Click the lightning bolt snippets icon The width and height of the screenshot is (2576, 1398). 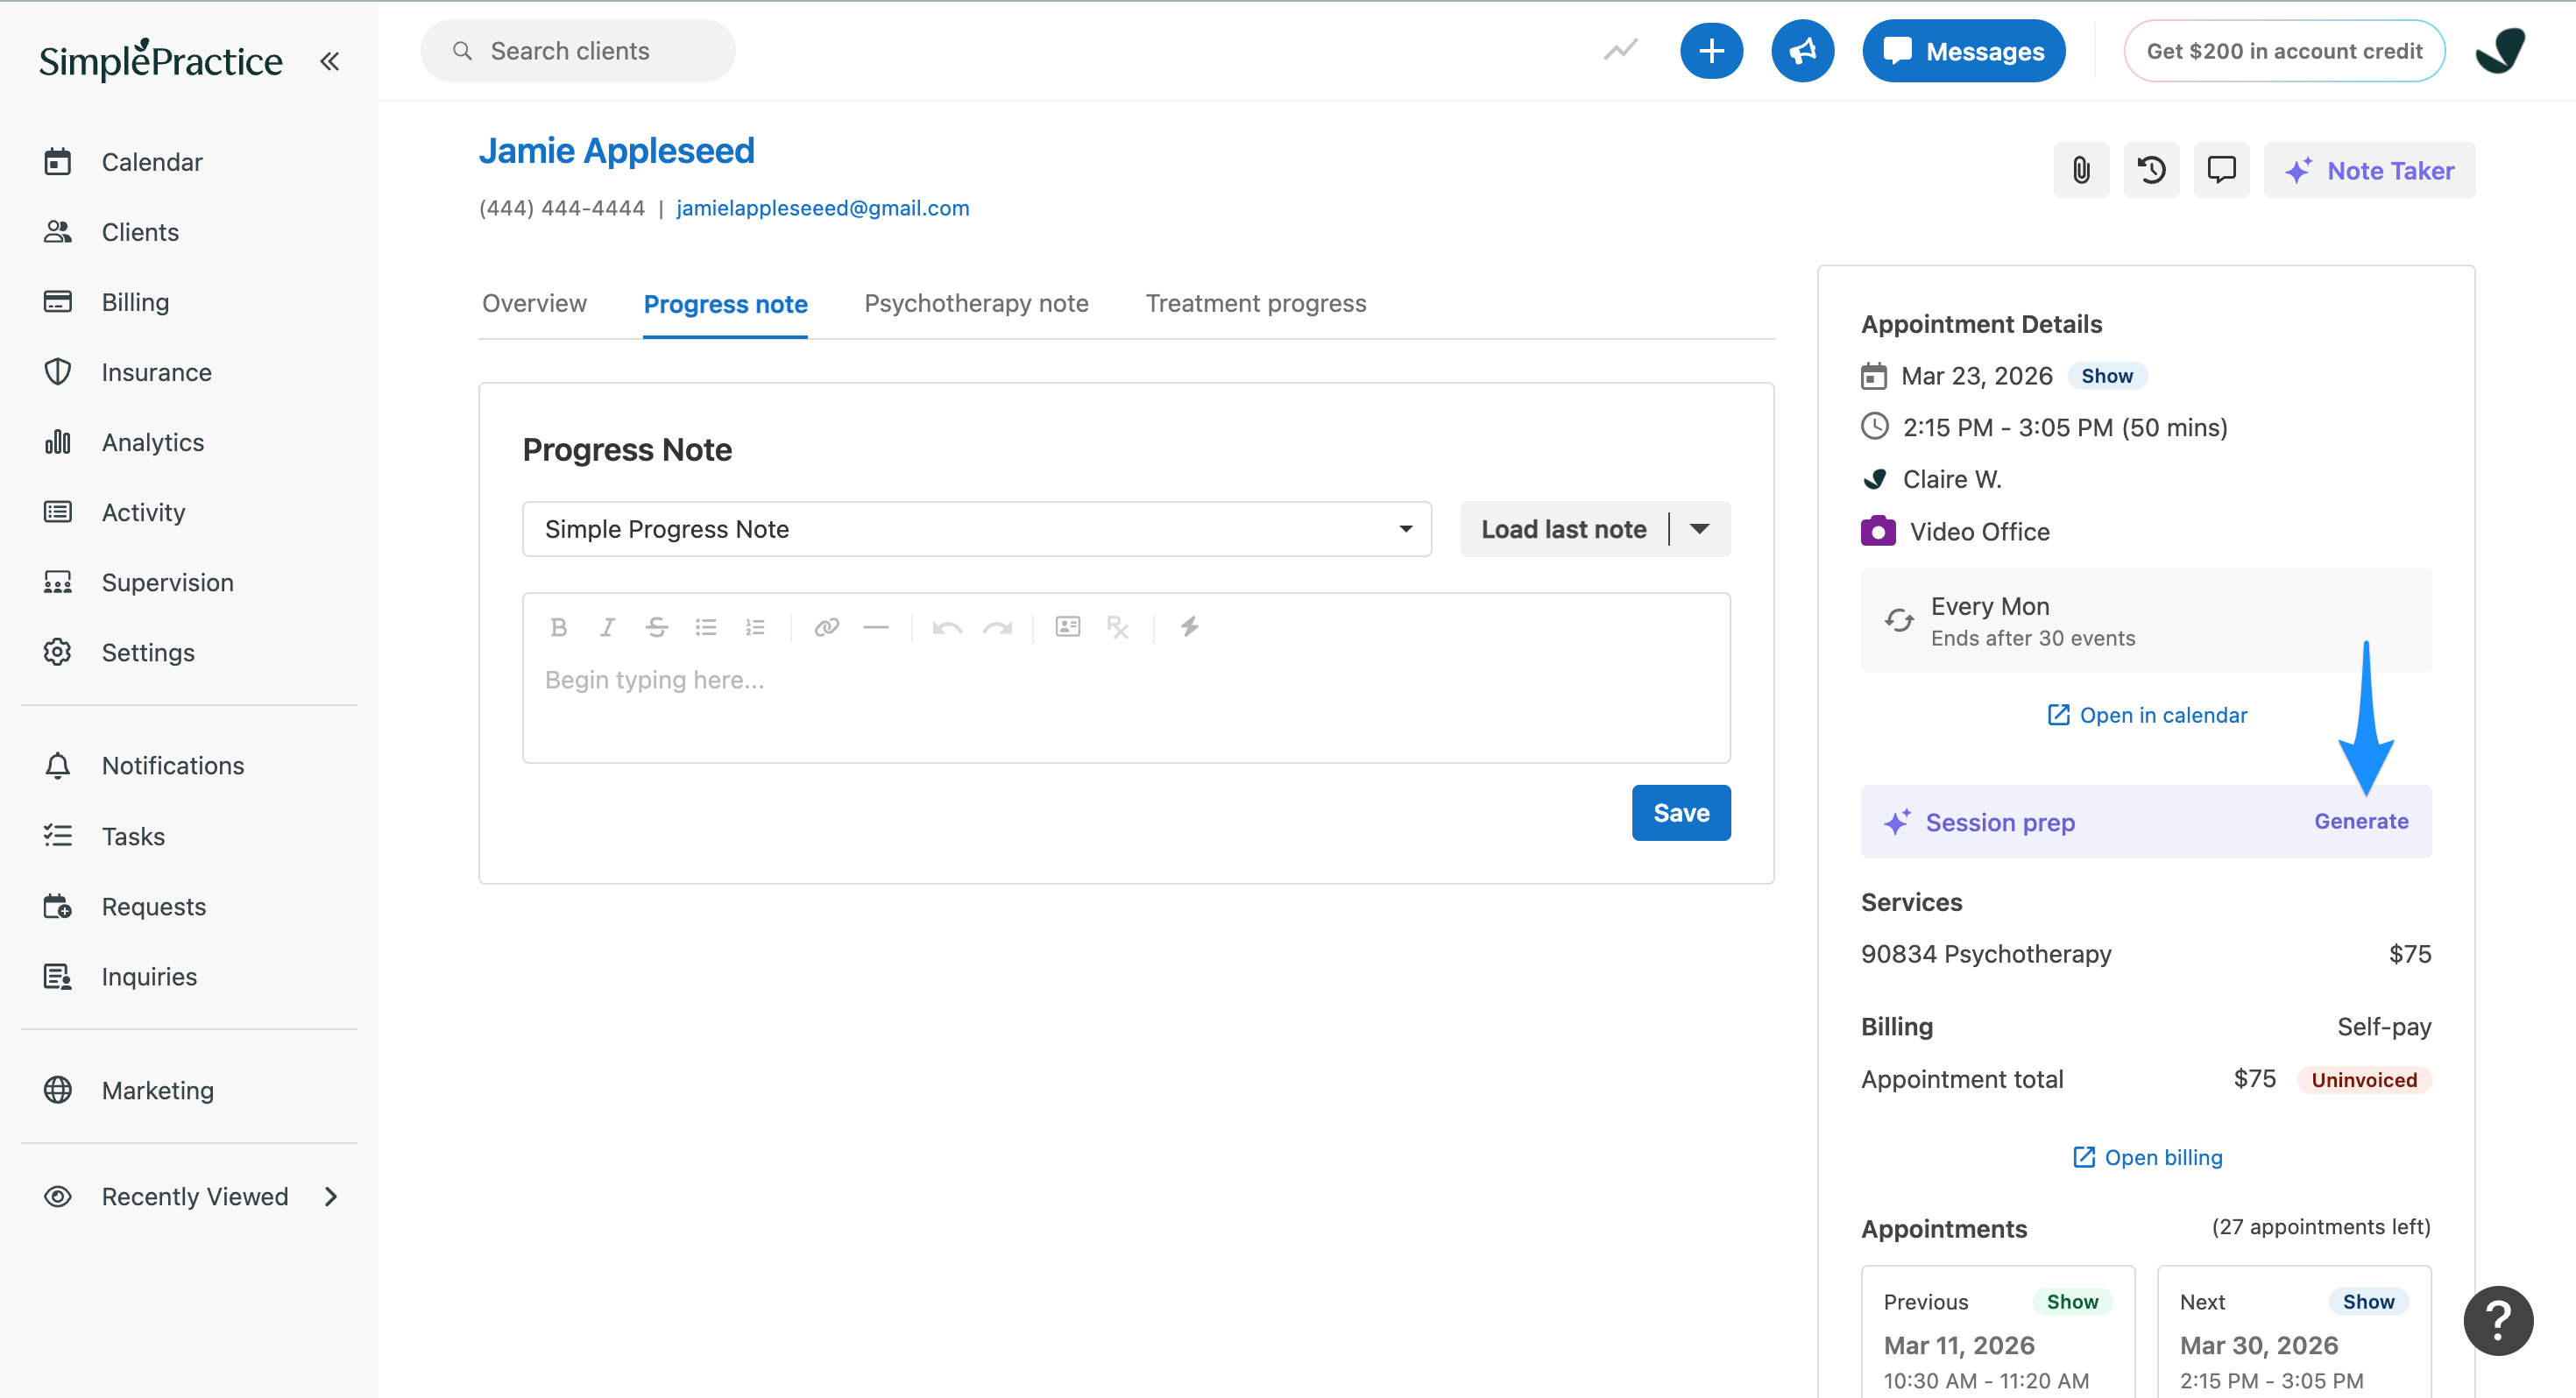[1188, 627]
